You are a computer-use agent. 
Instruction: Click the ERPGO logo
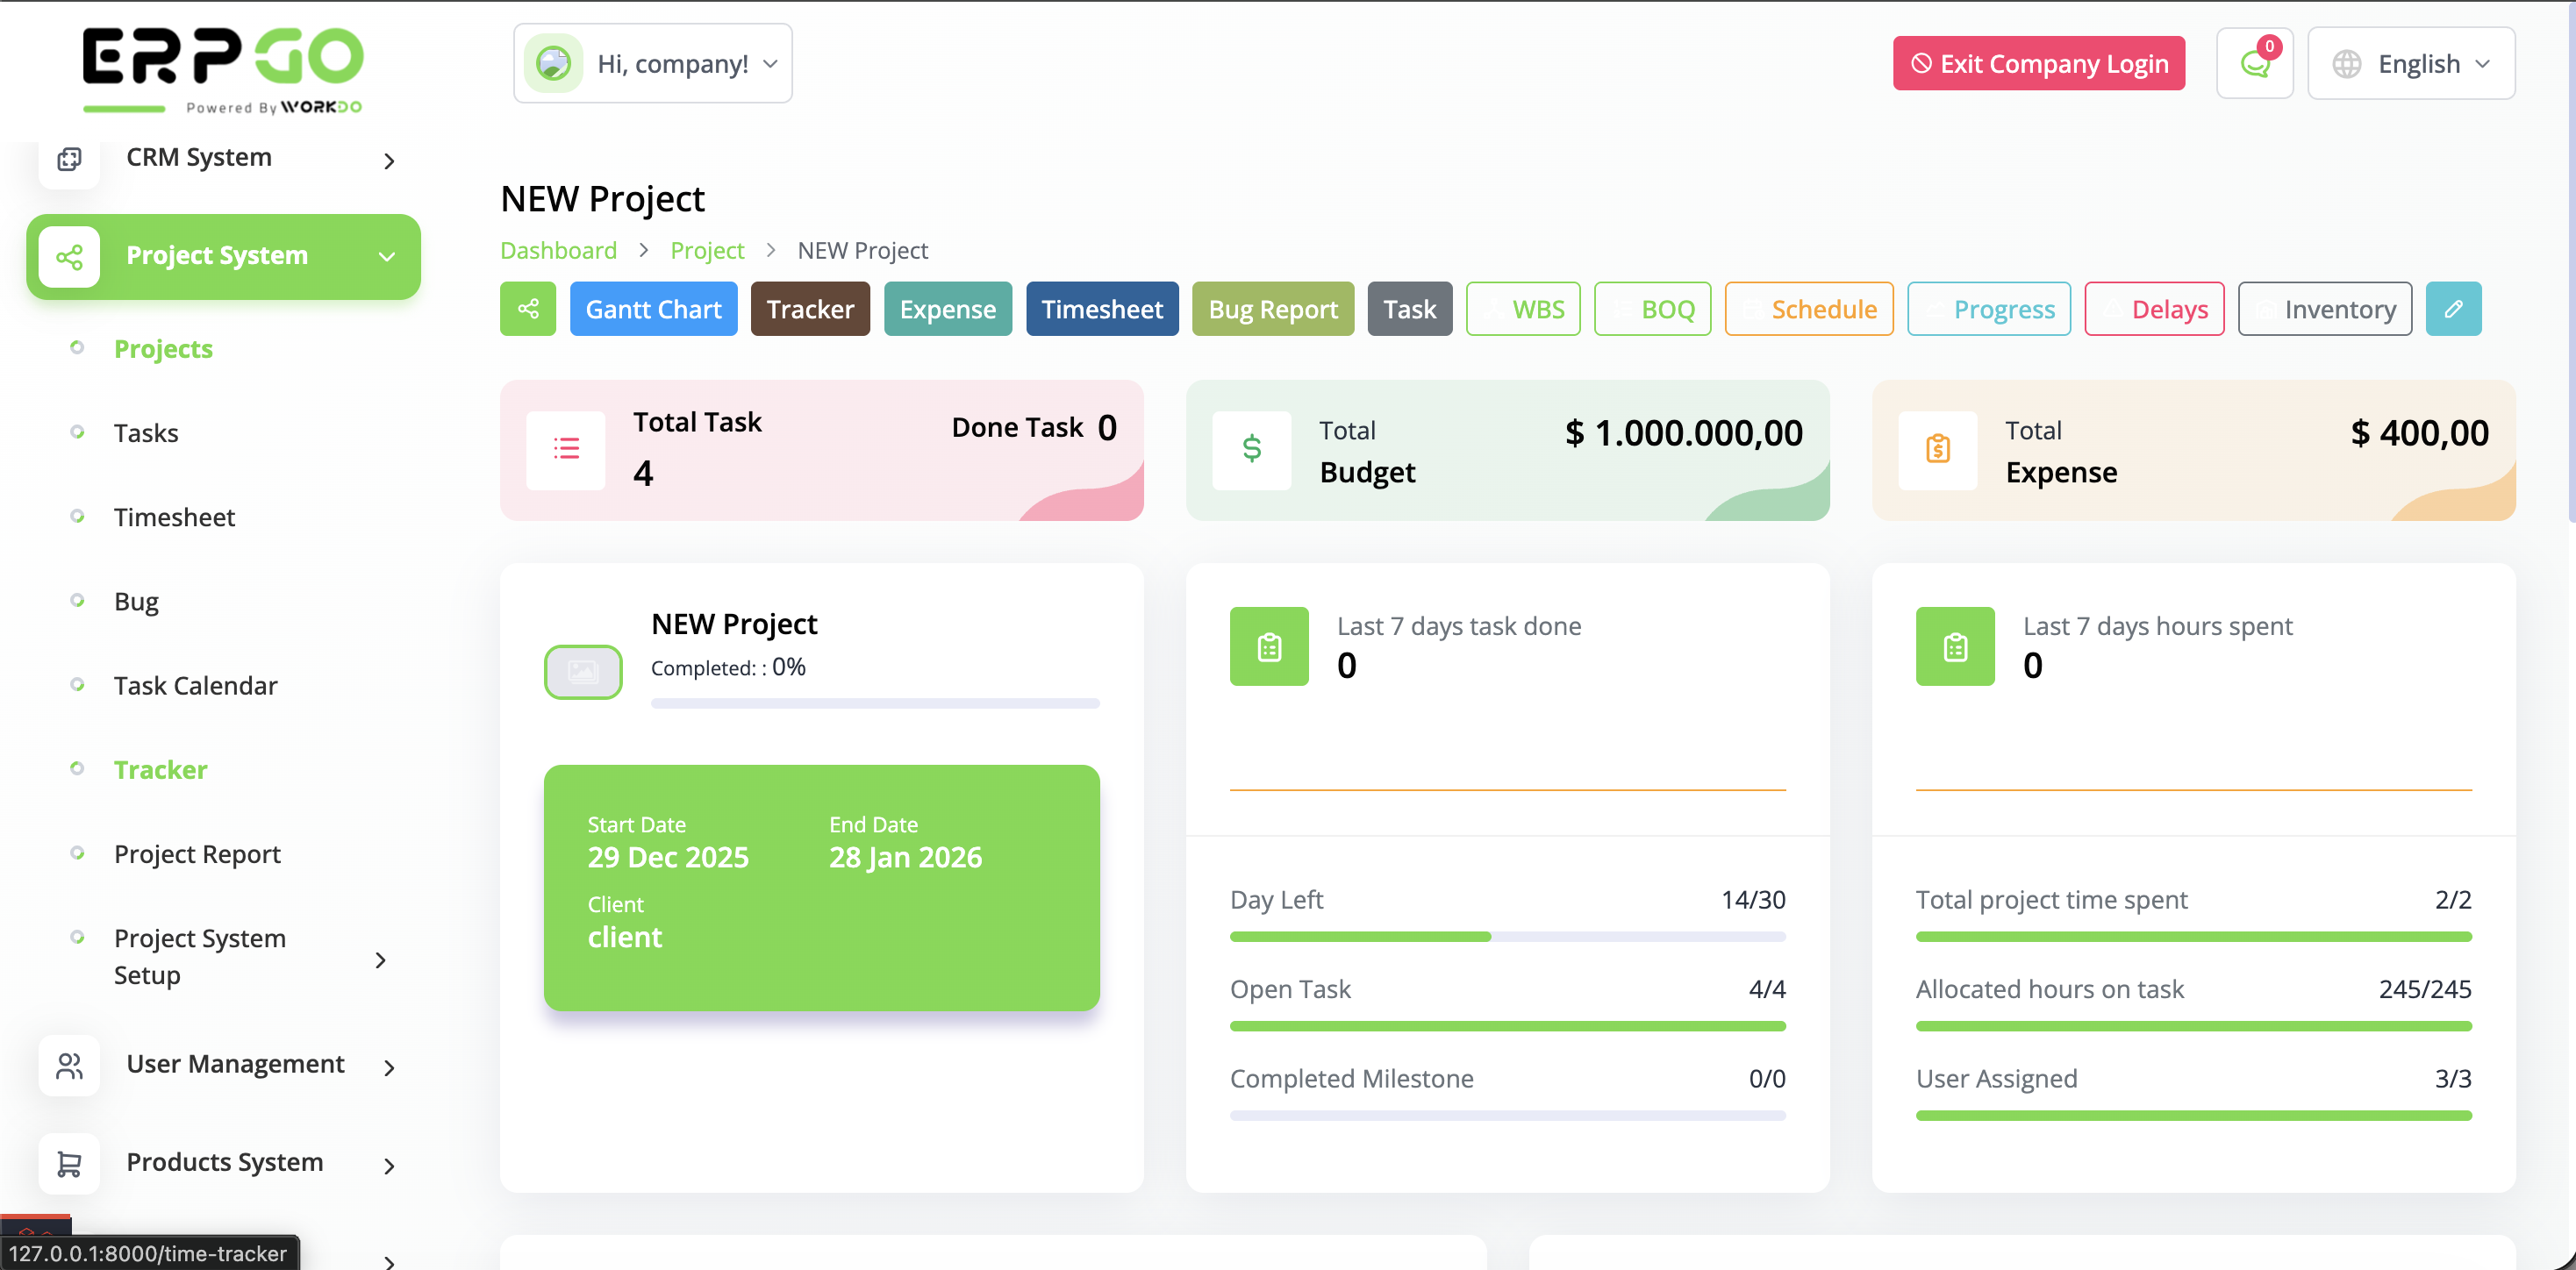(223, 70)
